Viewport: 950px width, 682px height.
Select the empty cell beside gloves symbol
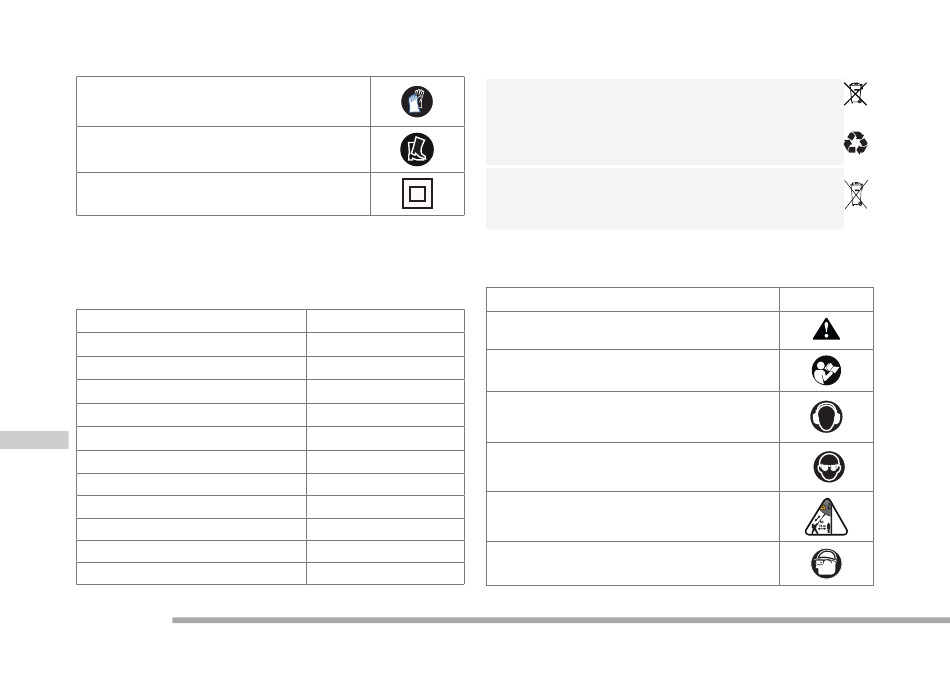coord(224,102)
